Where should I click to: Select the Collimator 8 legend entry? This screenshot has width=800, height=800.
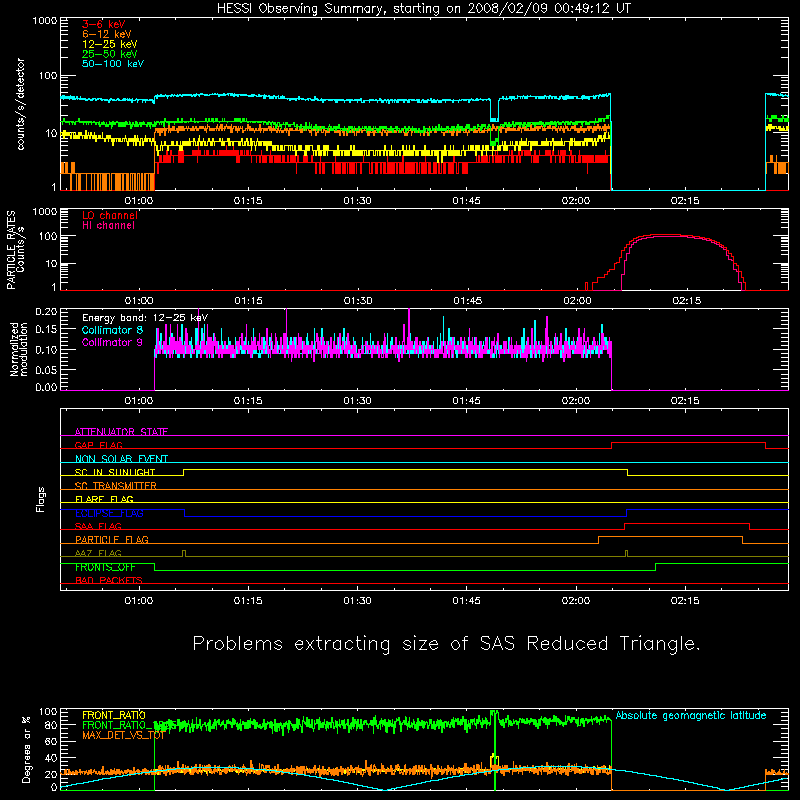coord(112,330)
